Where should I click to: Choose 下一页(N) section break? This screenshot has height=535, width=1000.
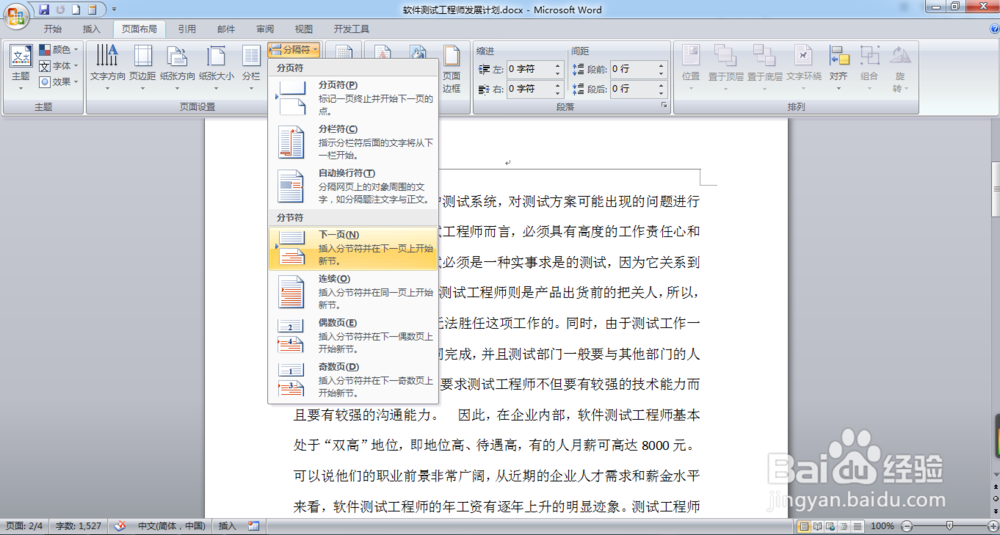pyautogui.click(x=353, y=247)
